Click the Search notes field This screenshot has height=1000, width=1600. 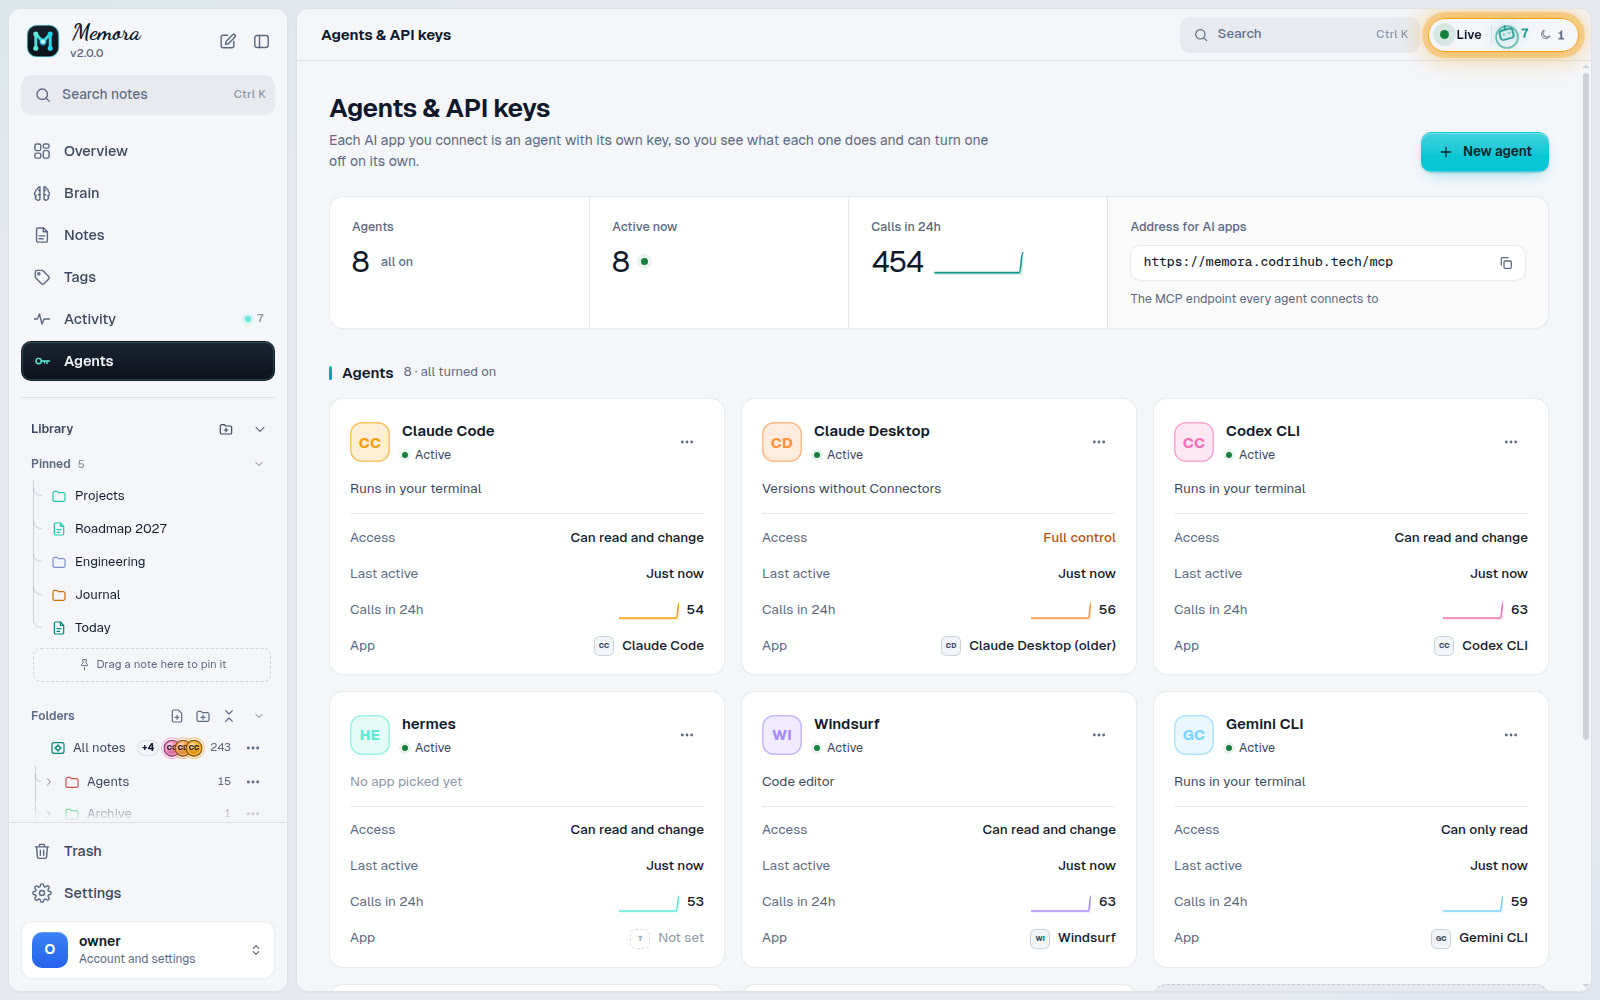[148, 95]
